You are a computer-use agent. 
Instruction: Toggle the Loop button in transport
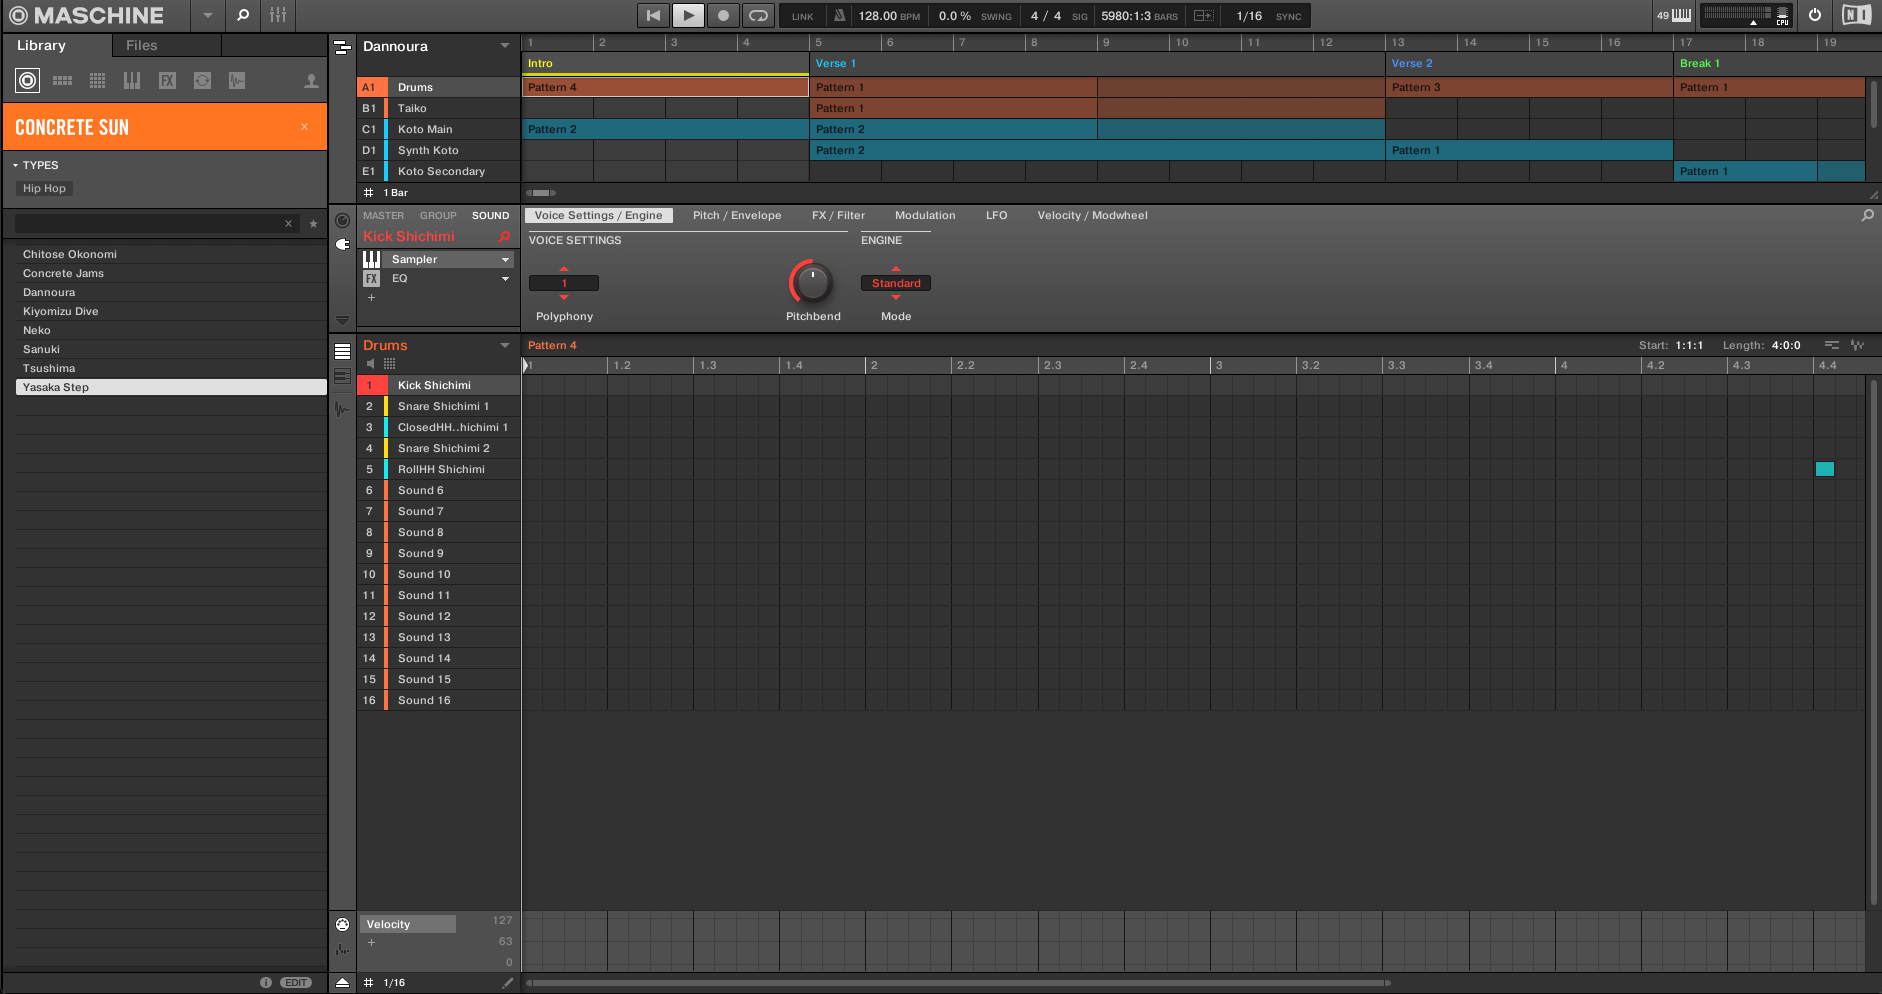coord(758,15)
